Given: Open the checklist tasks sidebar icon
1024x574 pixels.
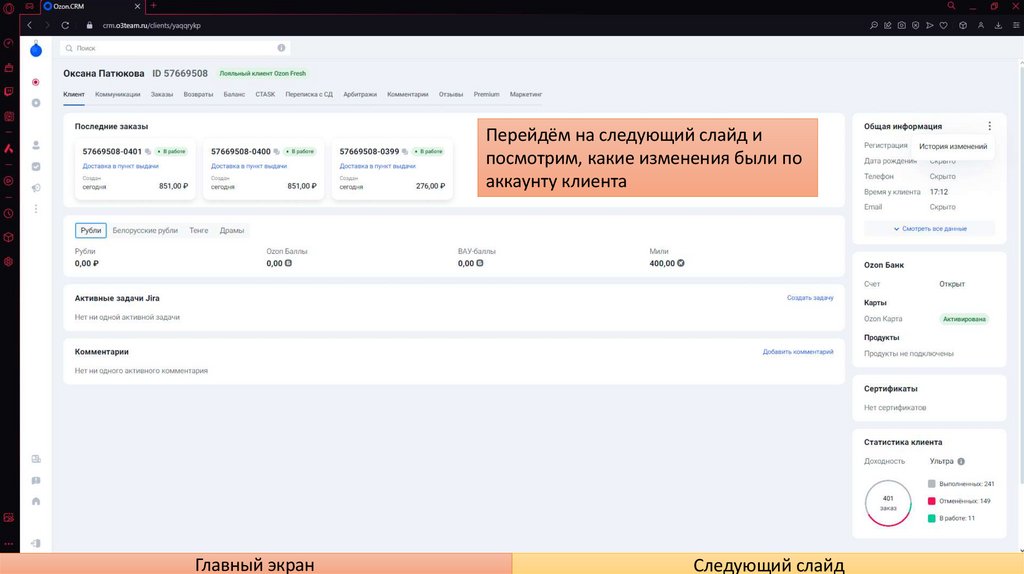Looking at the screenshot, I should pyautogui.click(x=36, y=167).
